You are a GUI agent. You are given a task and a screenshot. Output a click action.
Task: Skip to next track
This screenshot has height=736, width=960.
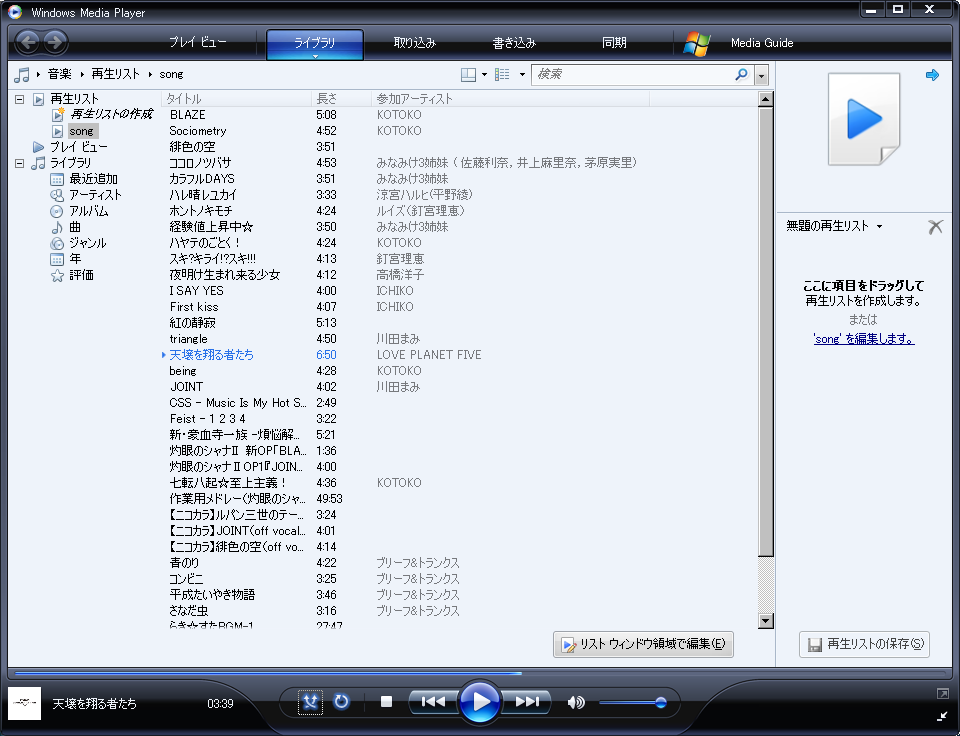pyautogui.click(x=527, y=702)
